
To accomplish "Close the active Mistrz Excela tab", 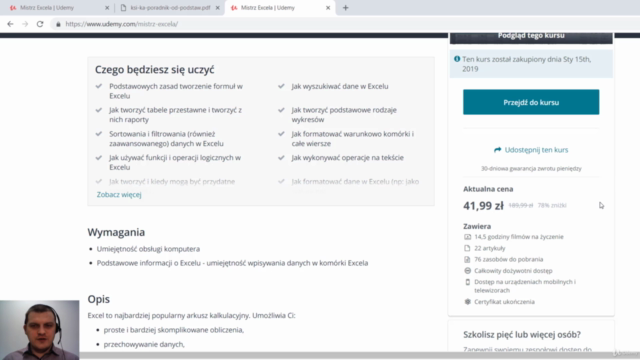I will coord(328,8).
